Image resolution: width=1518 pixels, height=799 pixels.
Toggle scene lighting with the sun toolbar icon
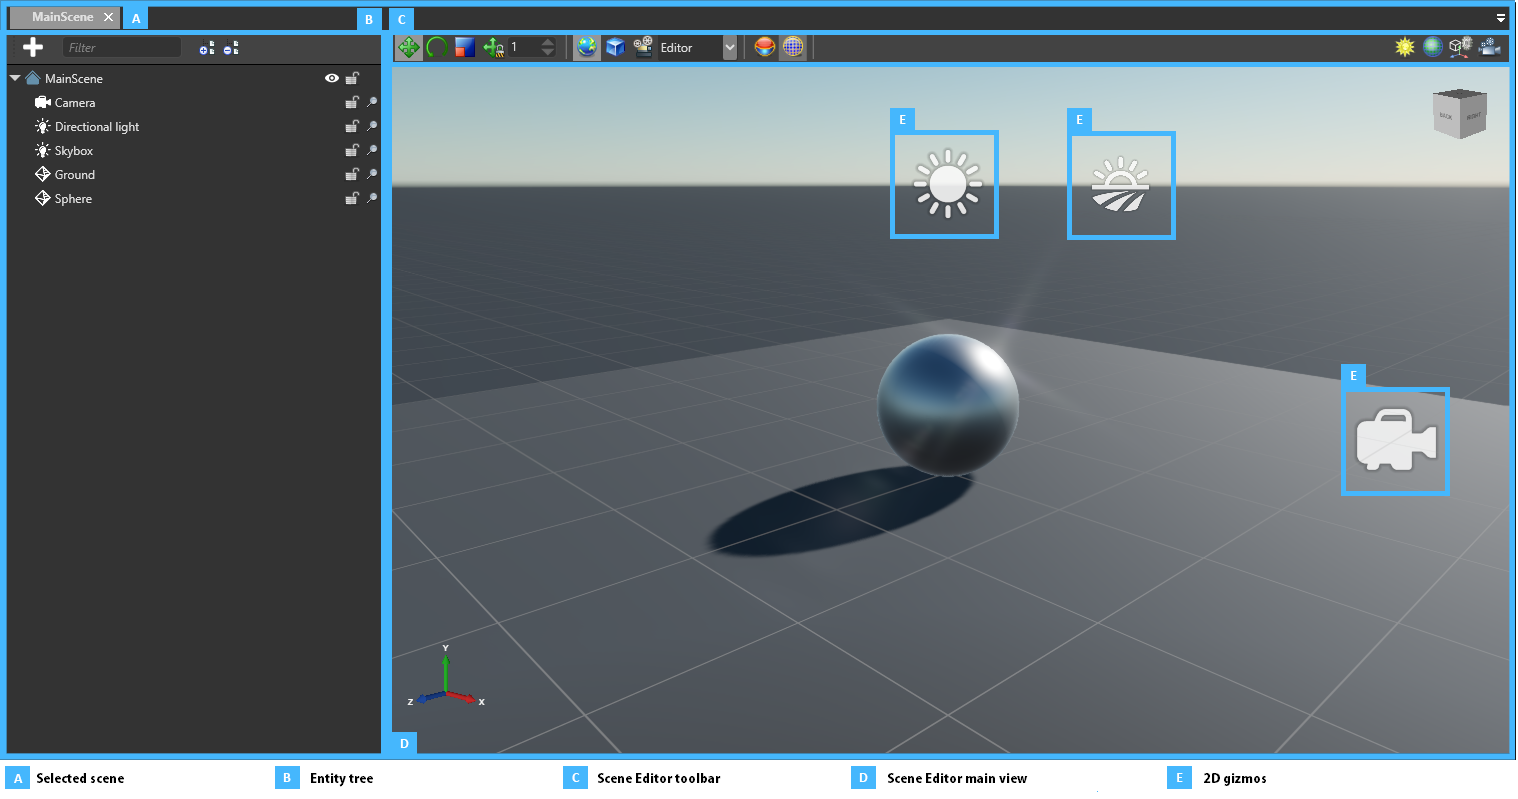tap(1404, 47)
